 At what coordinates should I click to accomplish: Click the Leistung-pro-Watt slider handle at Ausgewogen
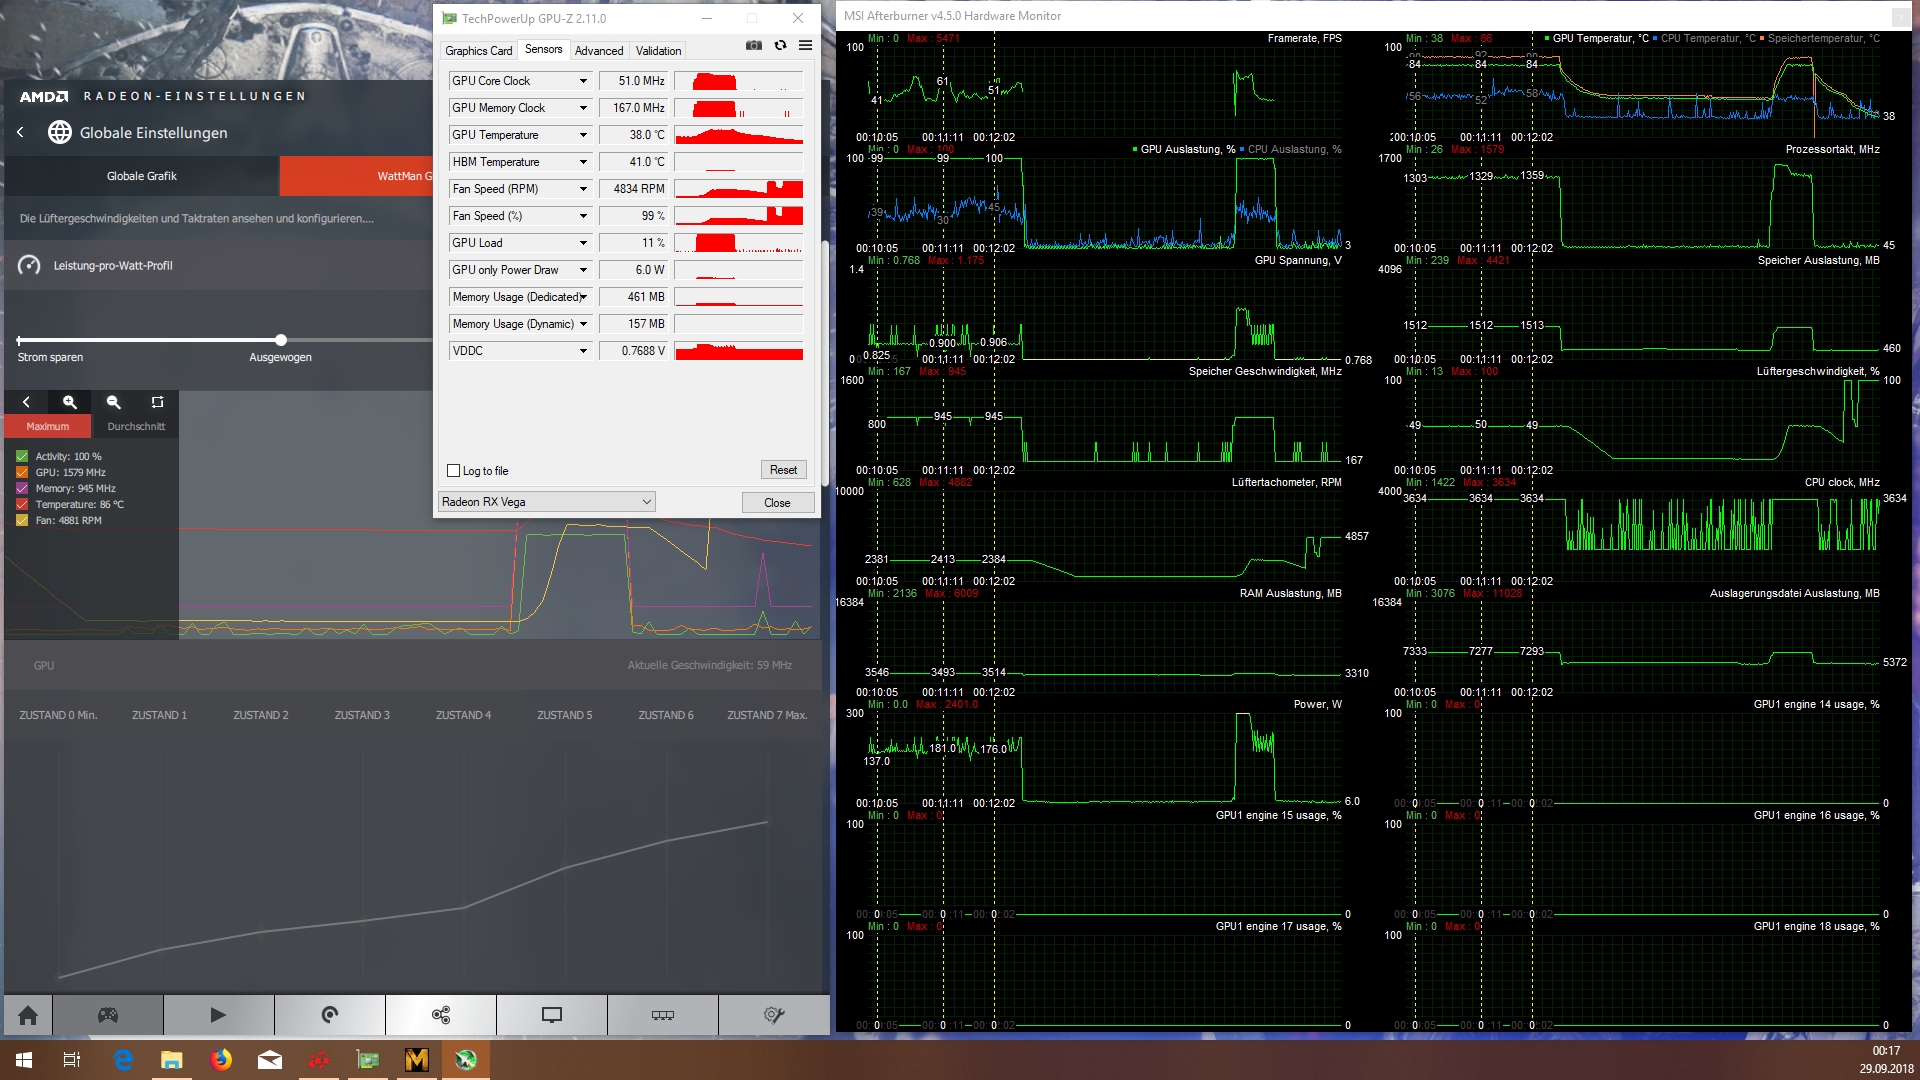(x=281, y=340)
